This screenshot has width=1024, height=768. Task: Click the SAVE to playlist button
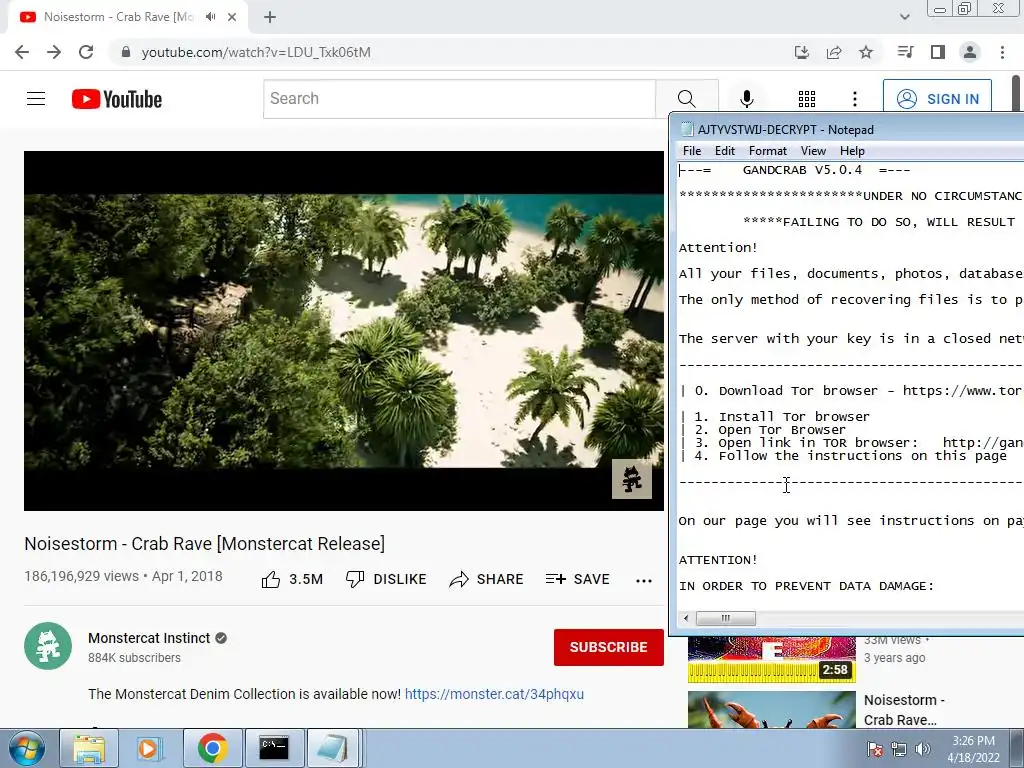pyautogui.click(x=578, y=579)
